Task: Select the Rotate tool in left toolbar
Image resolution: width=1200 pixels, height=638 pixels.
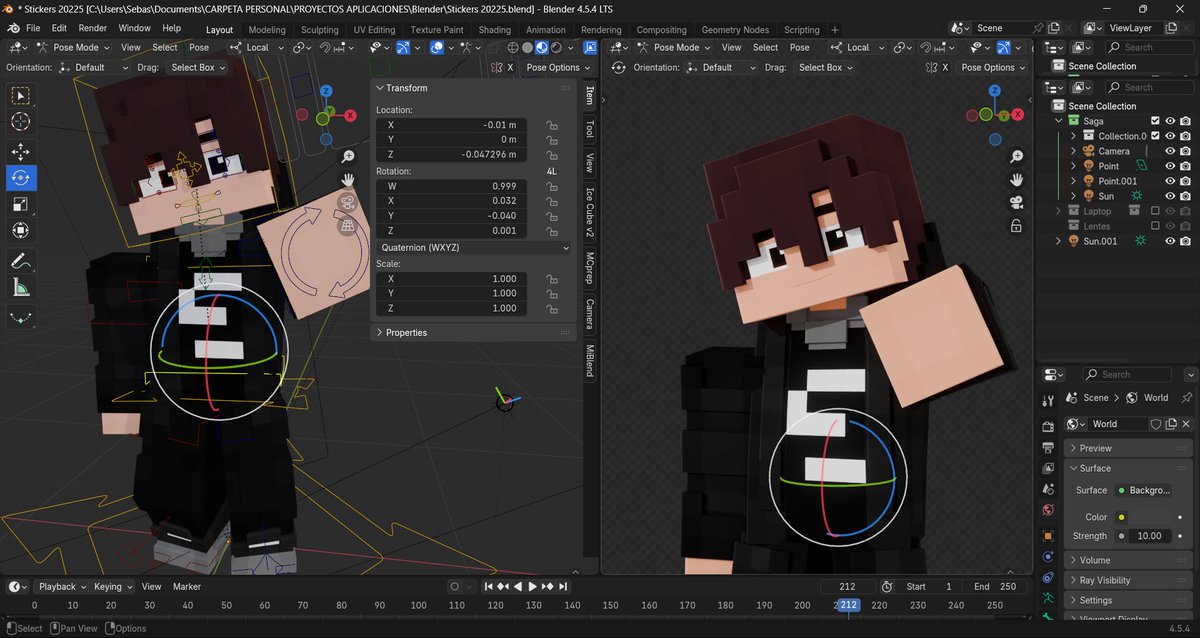Action: pyautogui.click(x=21, y=178)
